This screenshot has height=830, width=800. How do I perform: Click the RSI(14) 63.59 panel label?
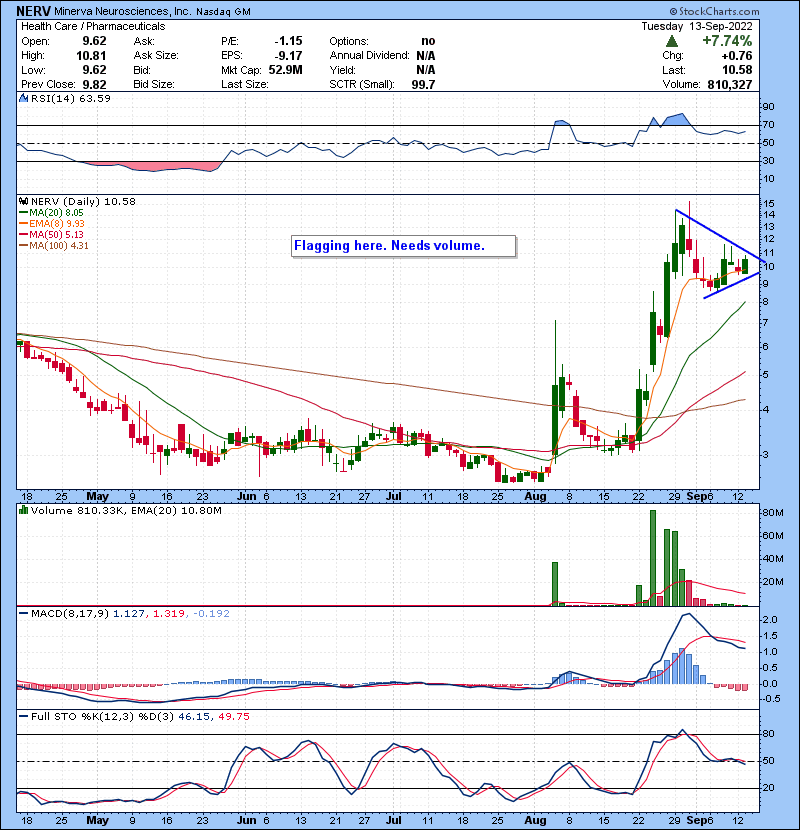[x=71, y=98]
